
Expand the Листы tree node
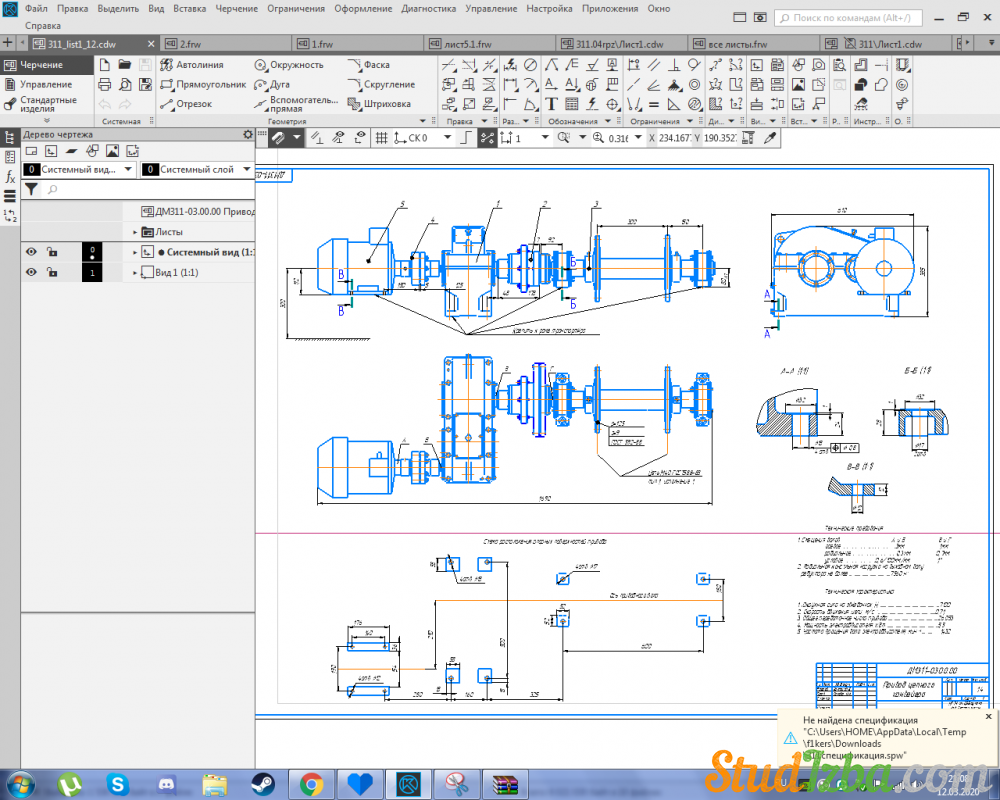click(136, 232)
